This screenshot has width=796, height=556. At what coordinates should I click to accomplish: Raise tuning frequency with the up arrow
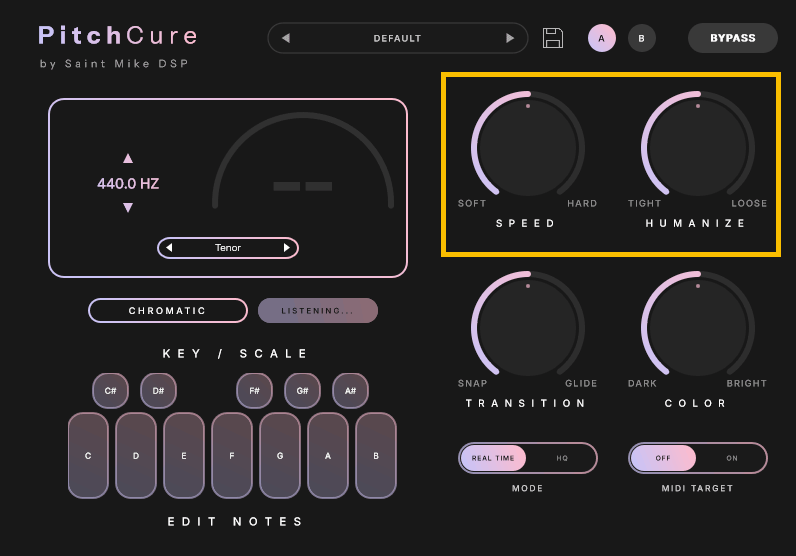[x=128, y=158]
